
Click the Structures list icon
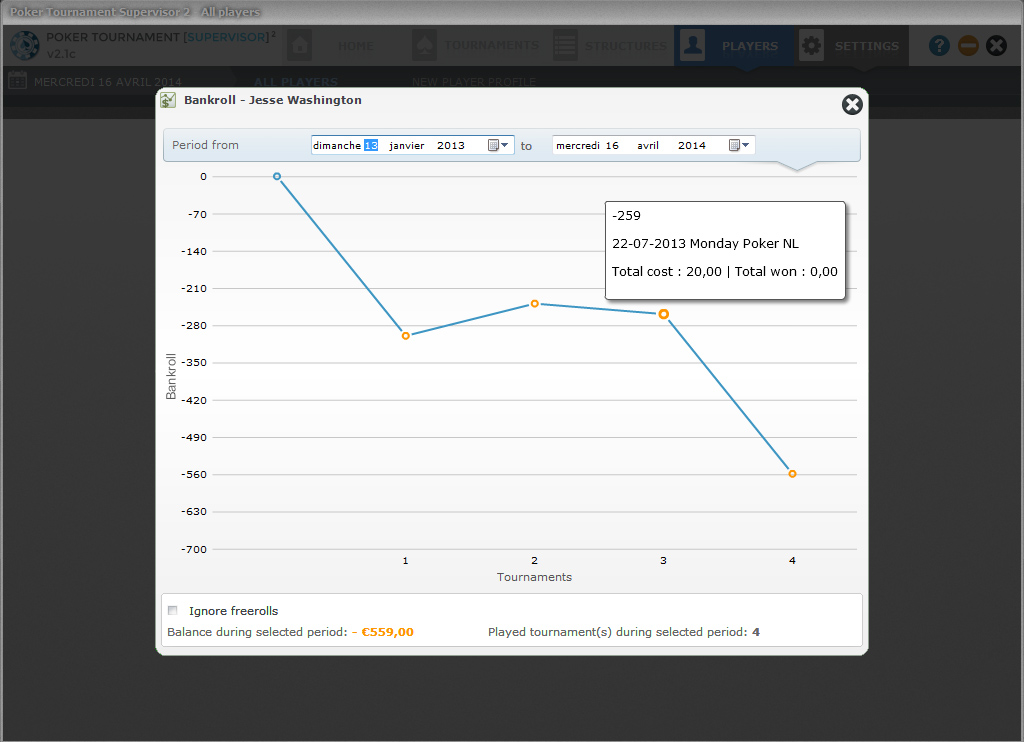(x=565, y=46)
